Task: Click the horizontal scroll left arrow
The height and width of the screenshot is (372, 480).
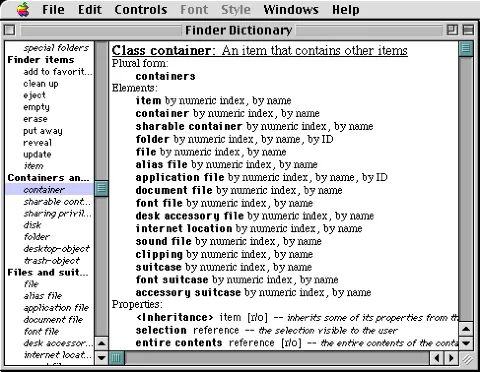Action: [x=437, y=358]
